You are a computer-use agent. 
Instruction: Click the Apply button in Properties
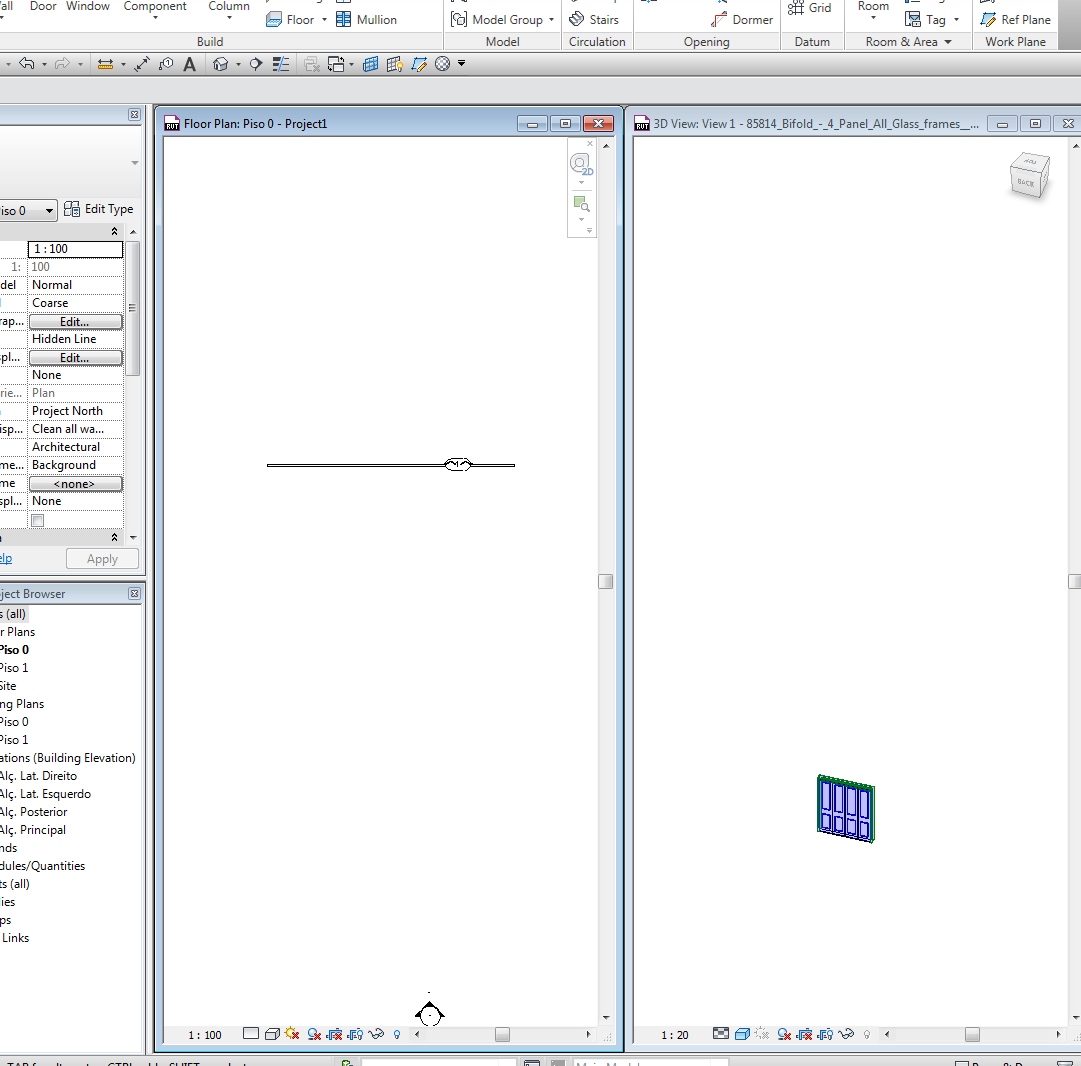pos(102,559)
